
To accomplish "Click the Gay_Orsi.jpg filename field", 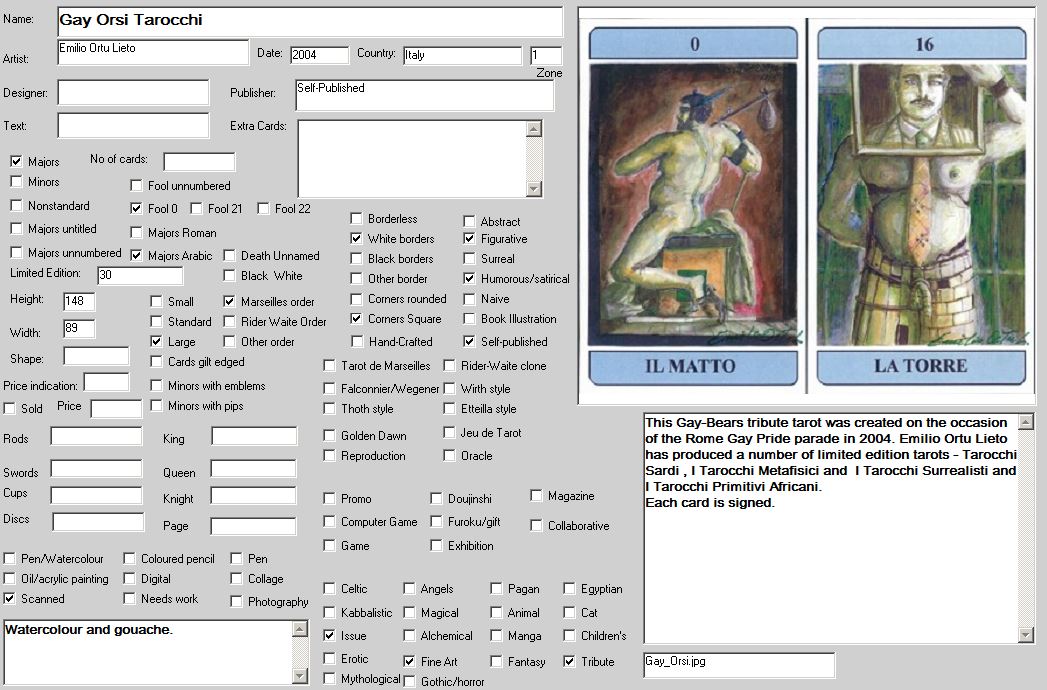I will [x=738, y=665].
